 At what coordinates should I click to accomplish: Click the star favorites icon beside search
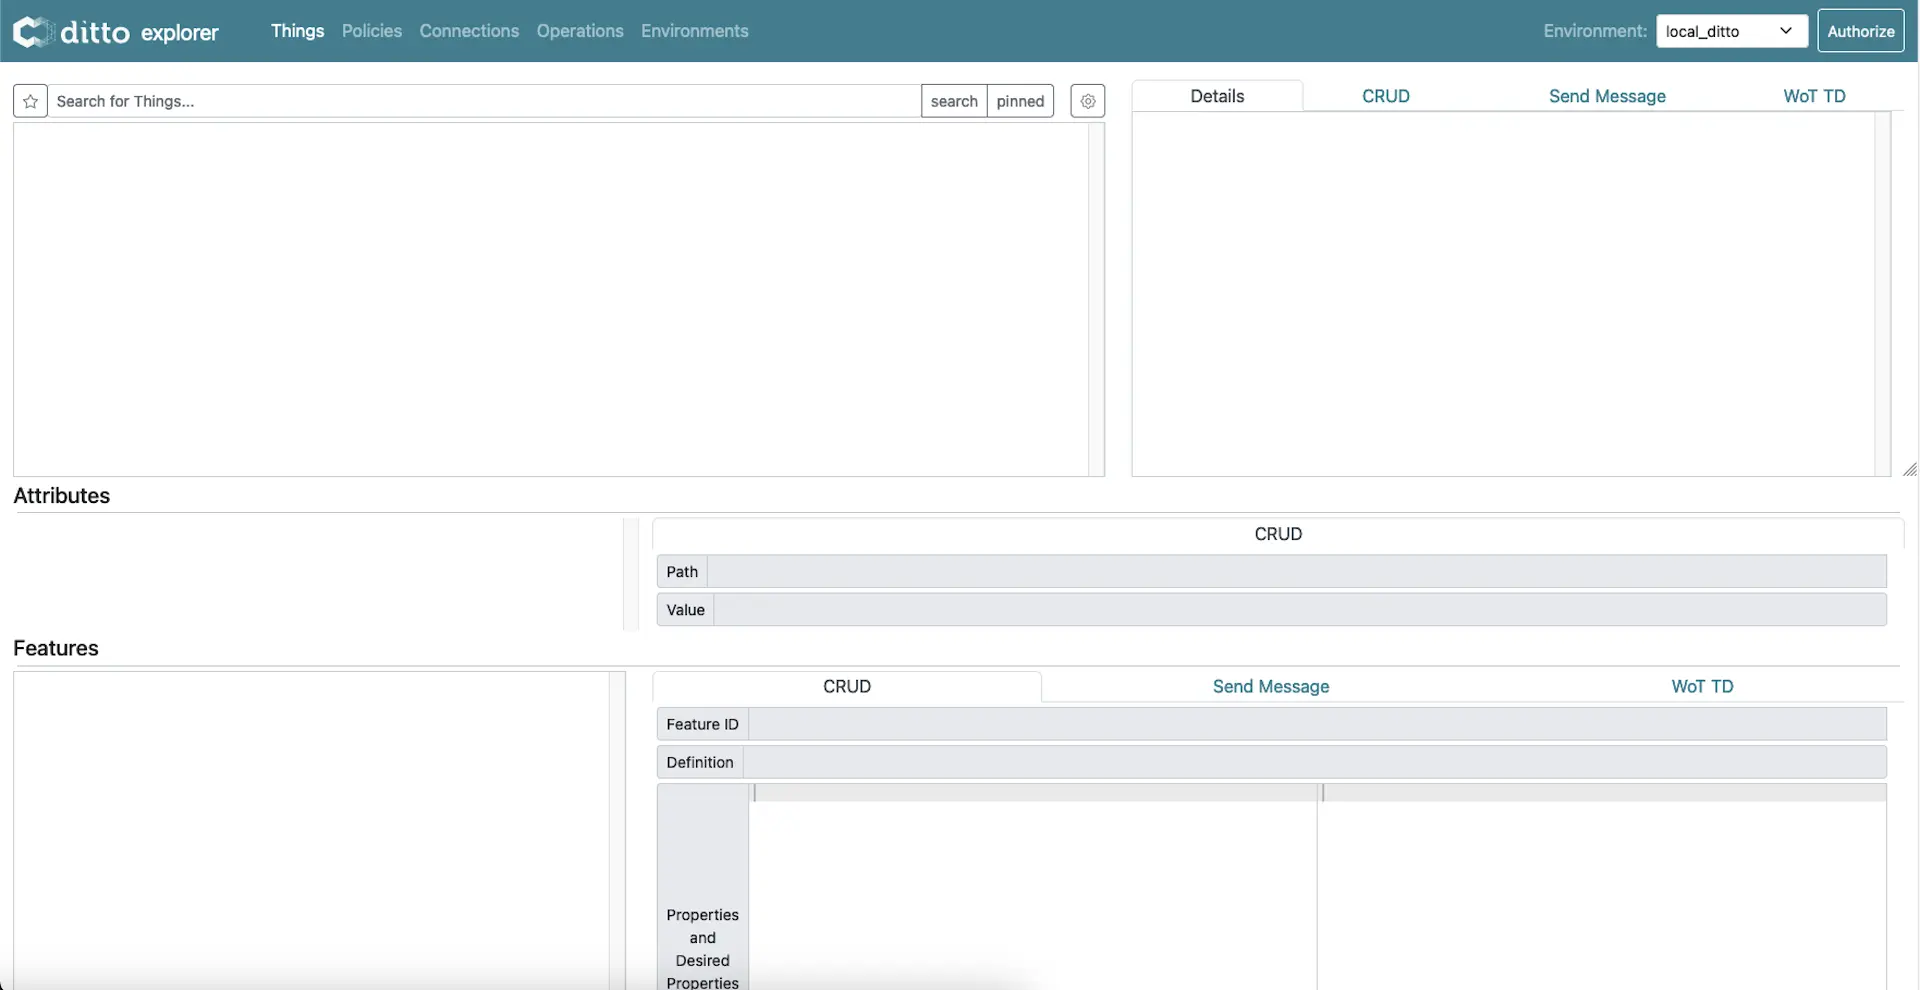pos(31,101)
